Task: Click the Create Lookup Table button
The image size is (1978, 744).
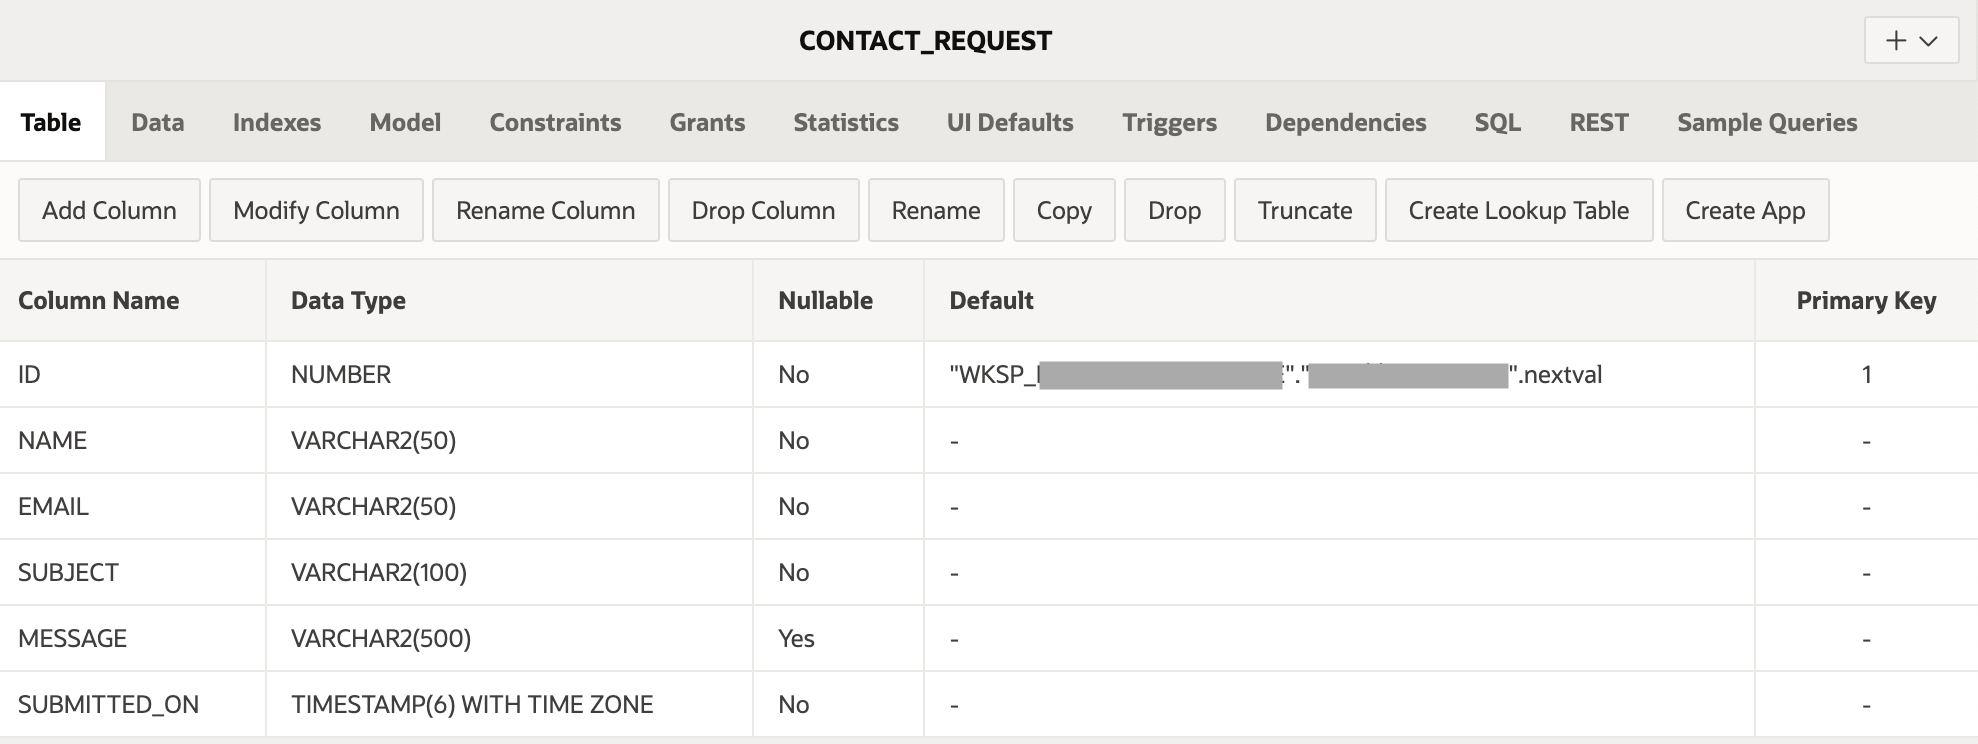Action: (x=1518, y=210)
